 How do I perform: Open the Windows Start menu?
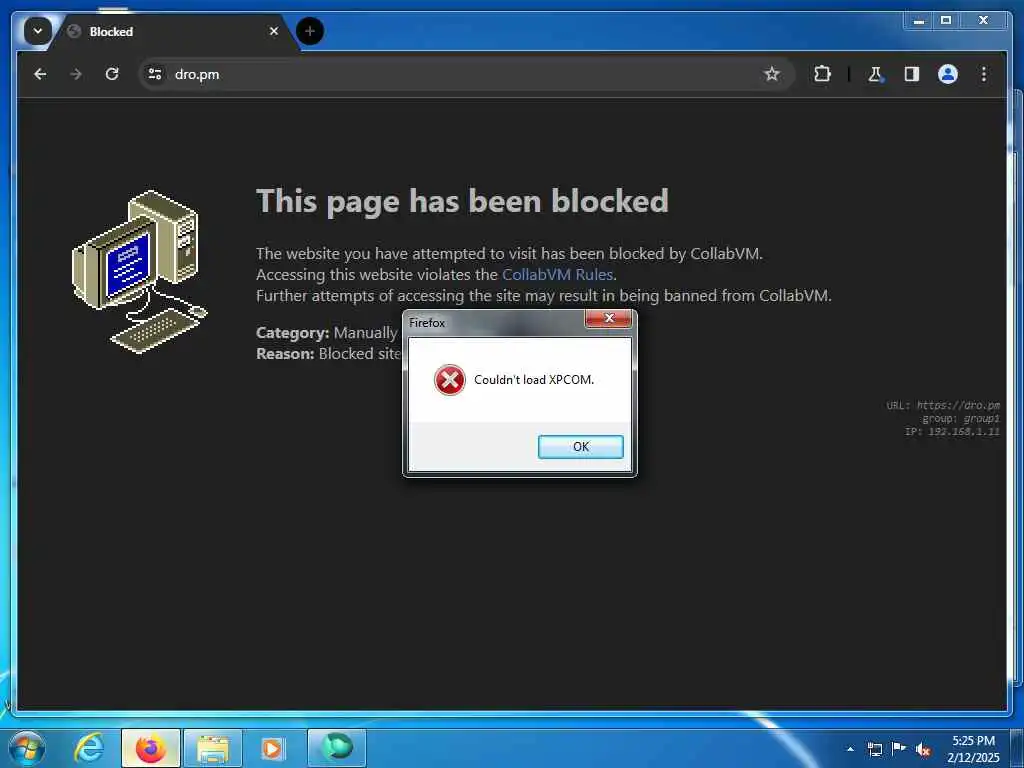point(26,748)
